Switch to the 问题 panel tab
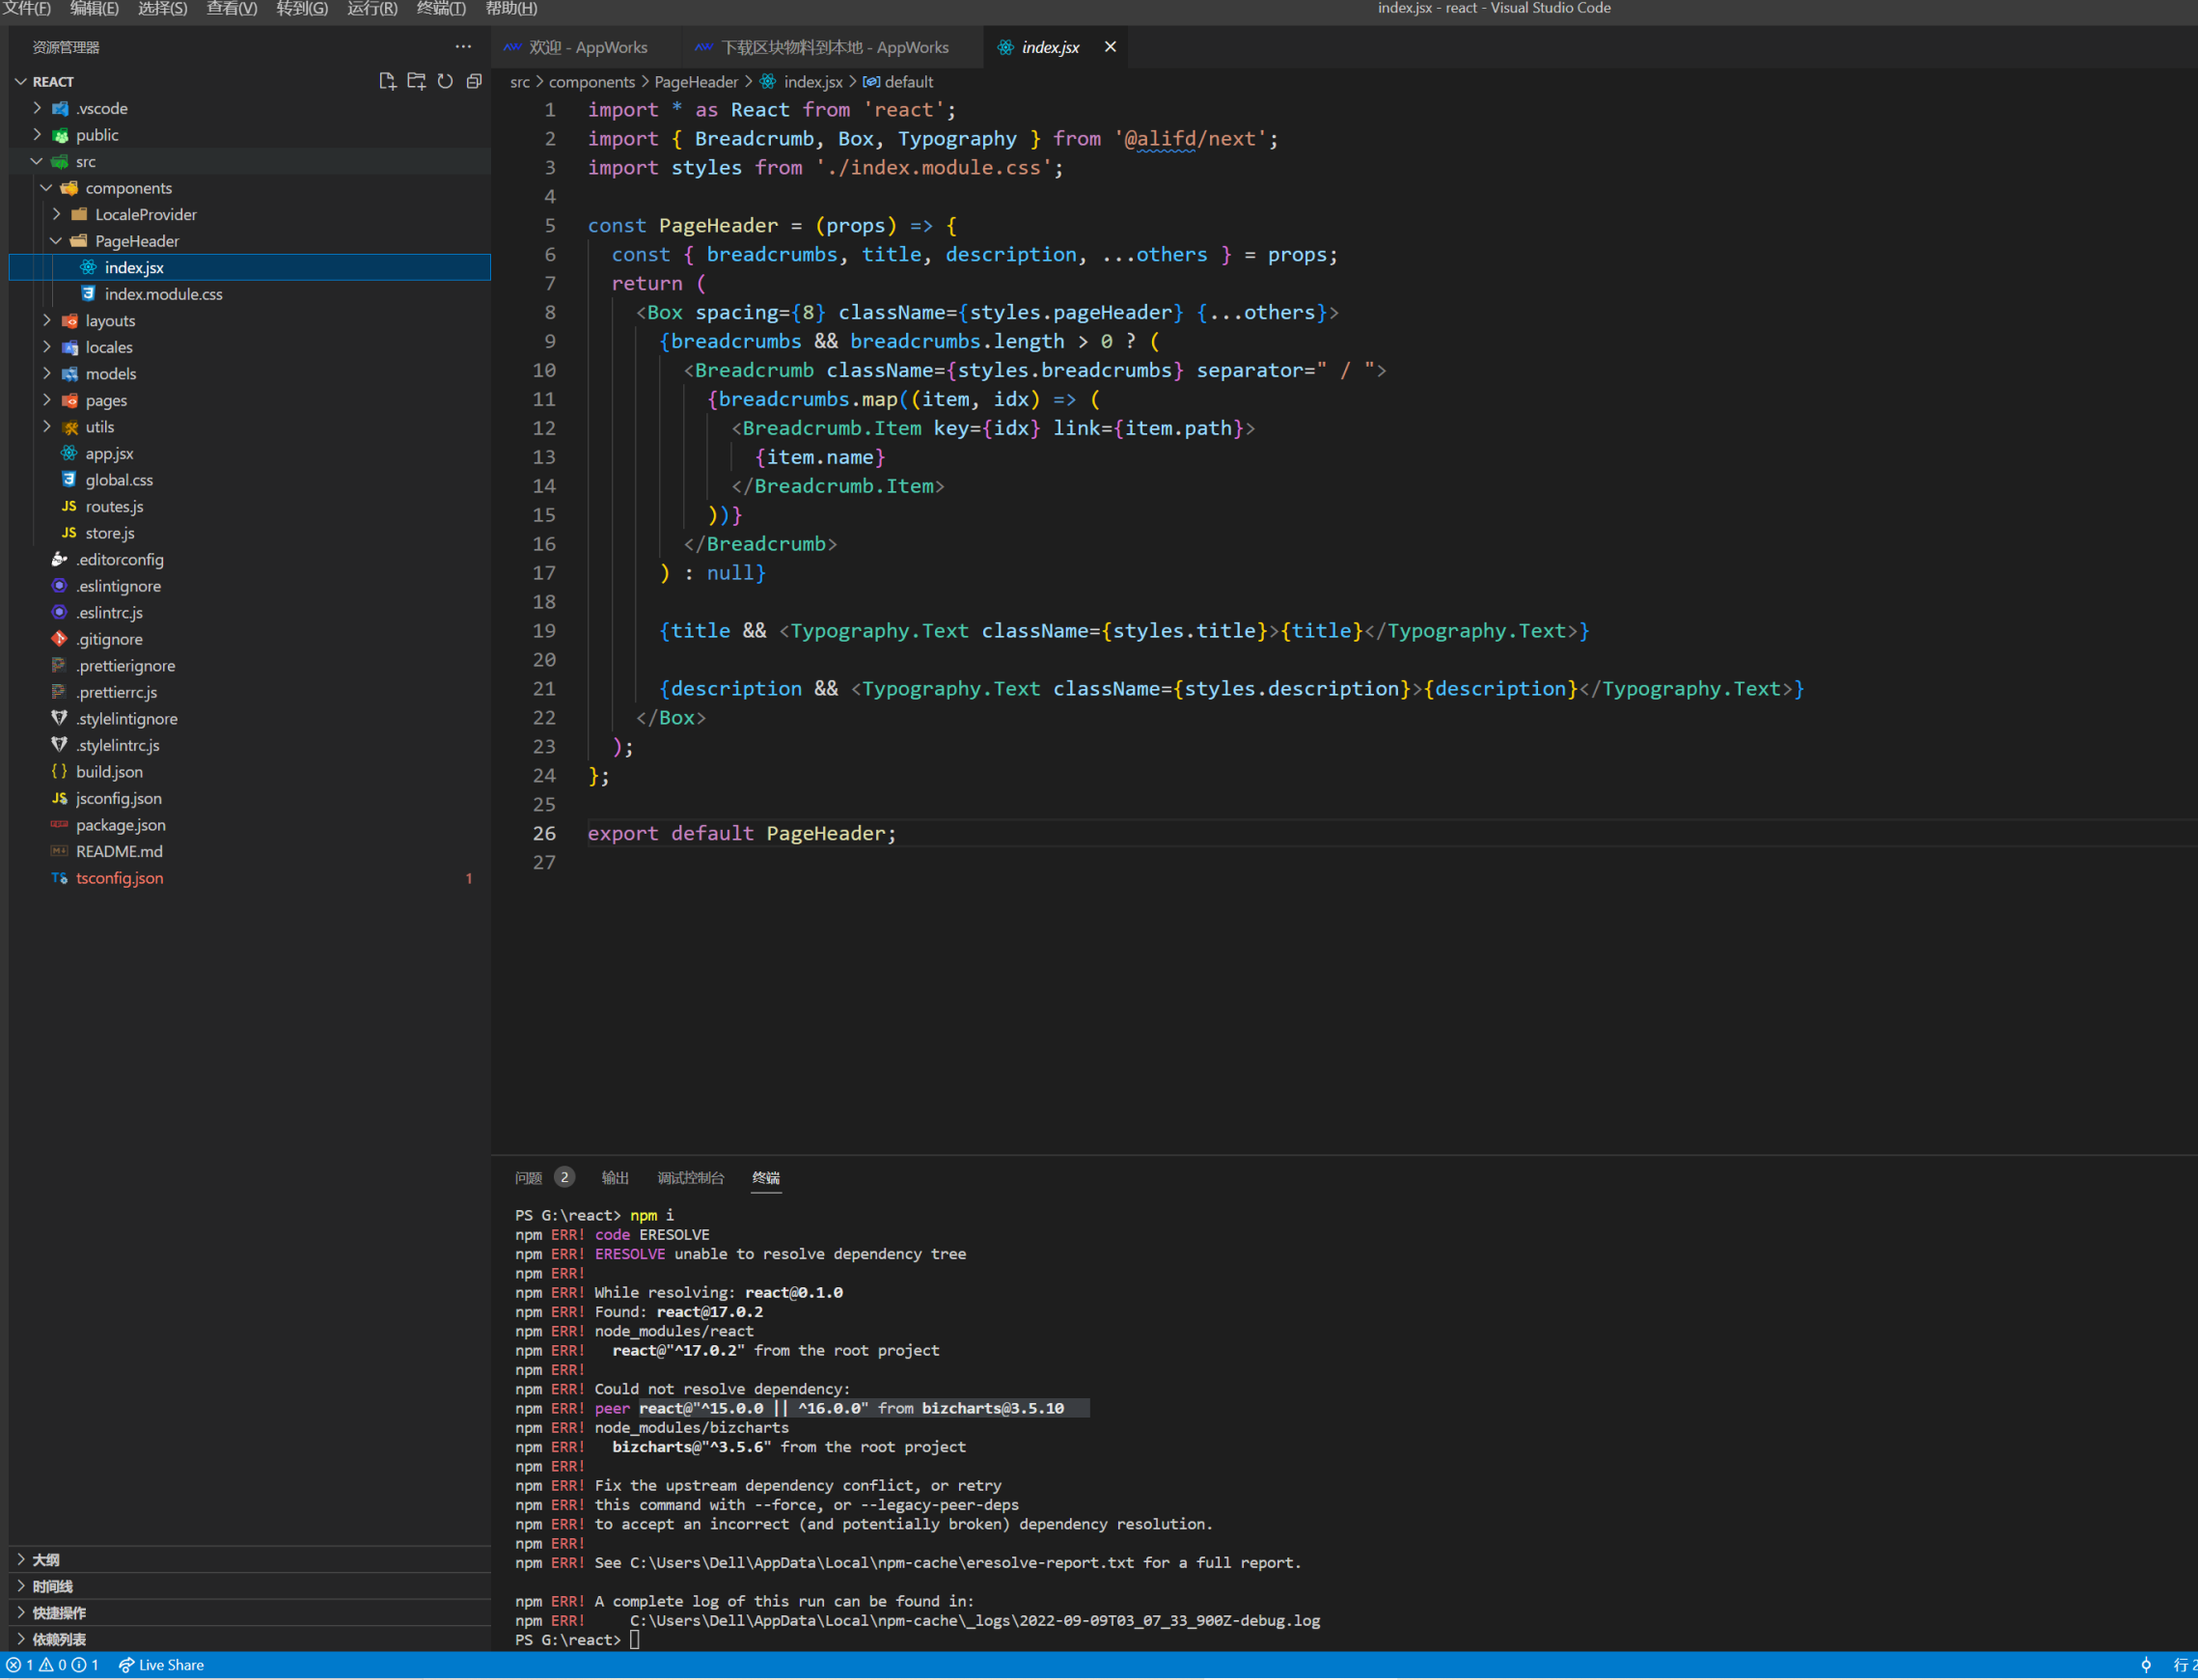The image size is (2198, 1680). click(527, 1177)
